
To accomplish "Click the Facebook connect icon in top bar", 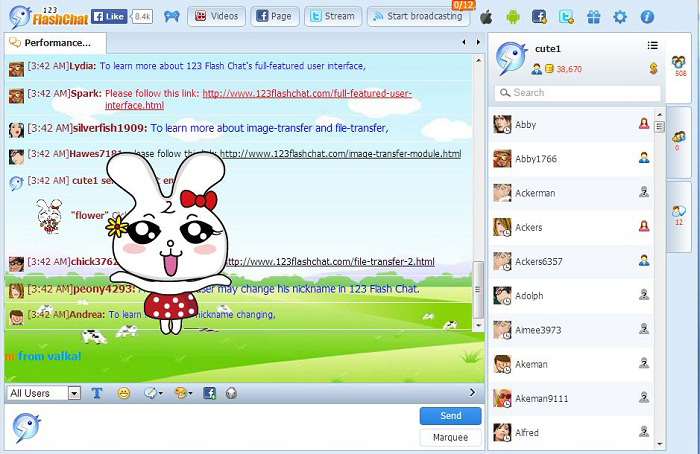I will [x=539, y=17].
